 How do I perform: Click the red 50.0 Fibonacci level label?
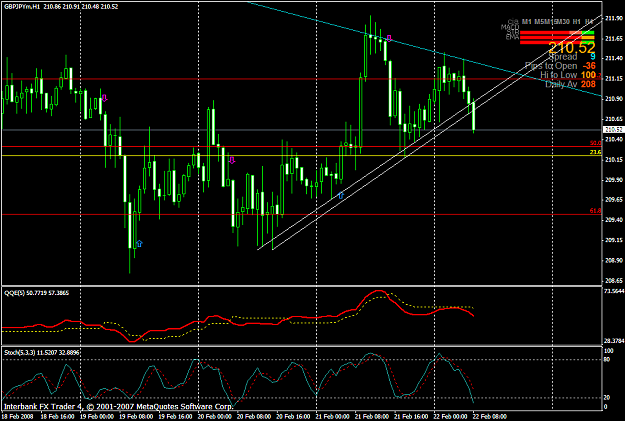click(x=596, y=143)
